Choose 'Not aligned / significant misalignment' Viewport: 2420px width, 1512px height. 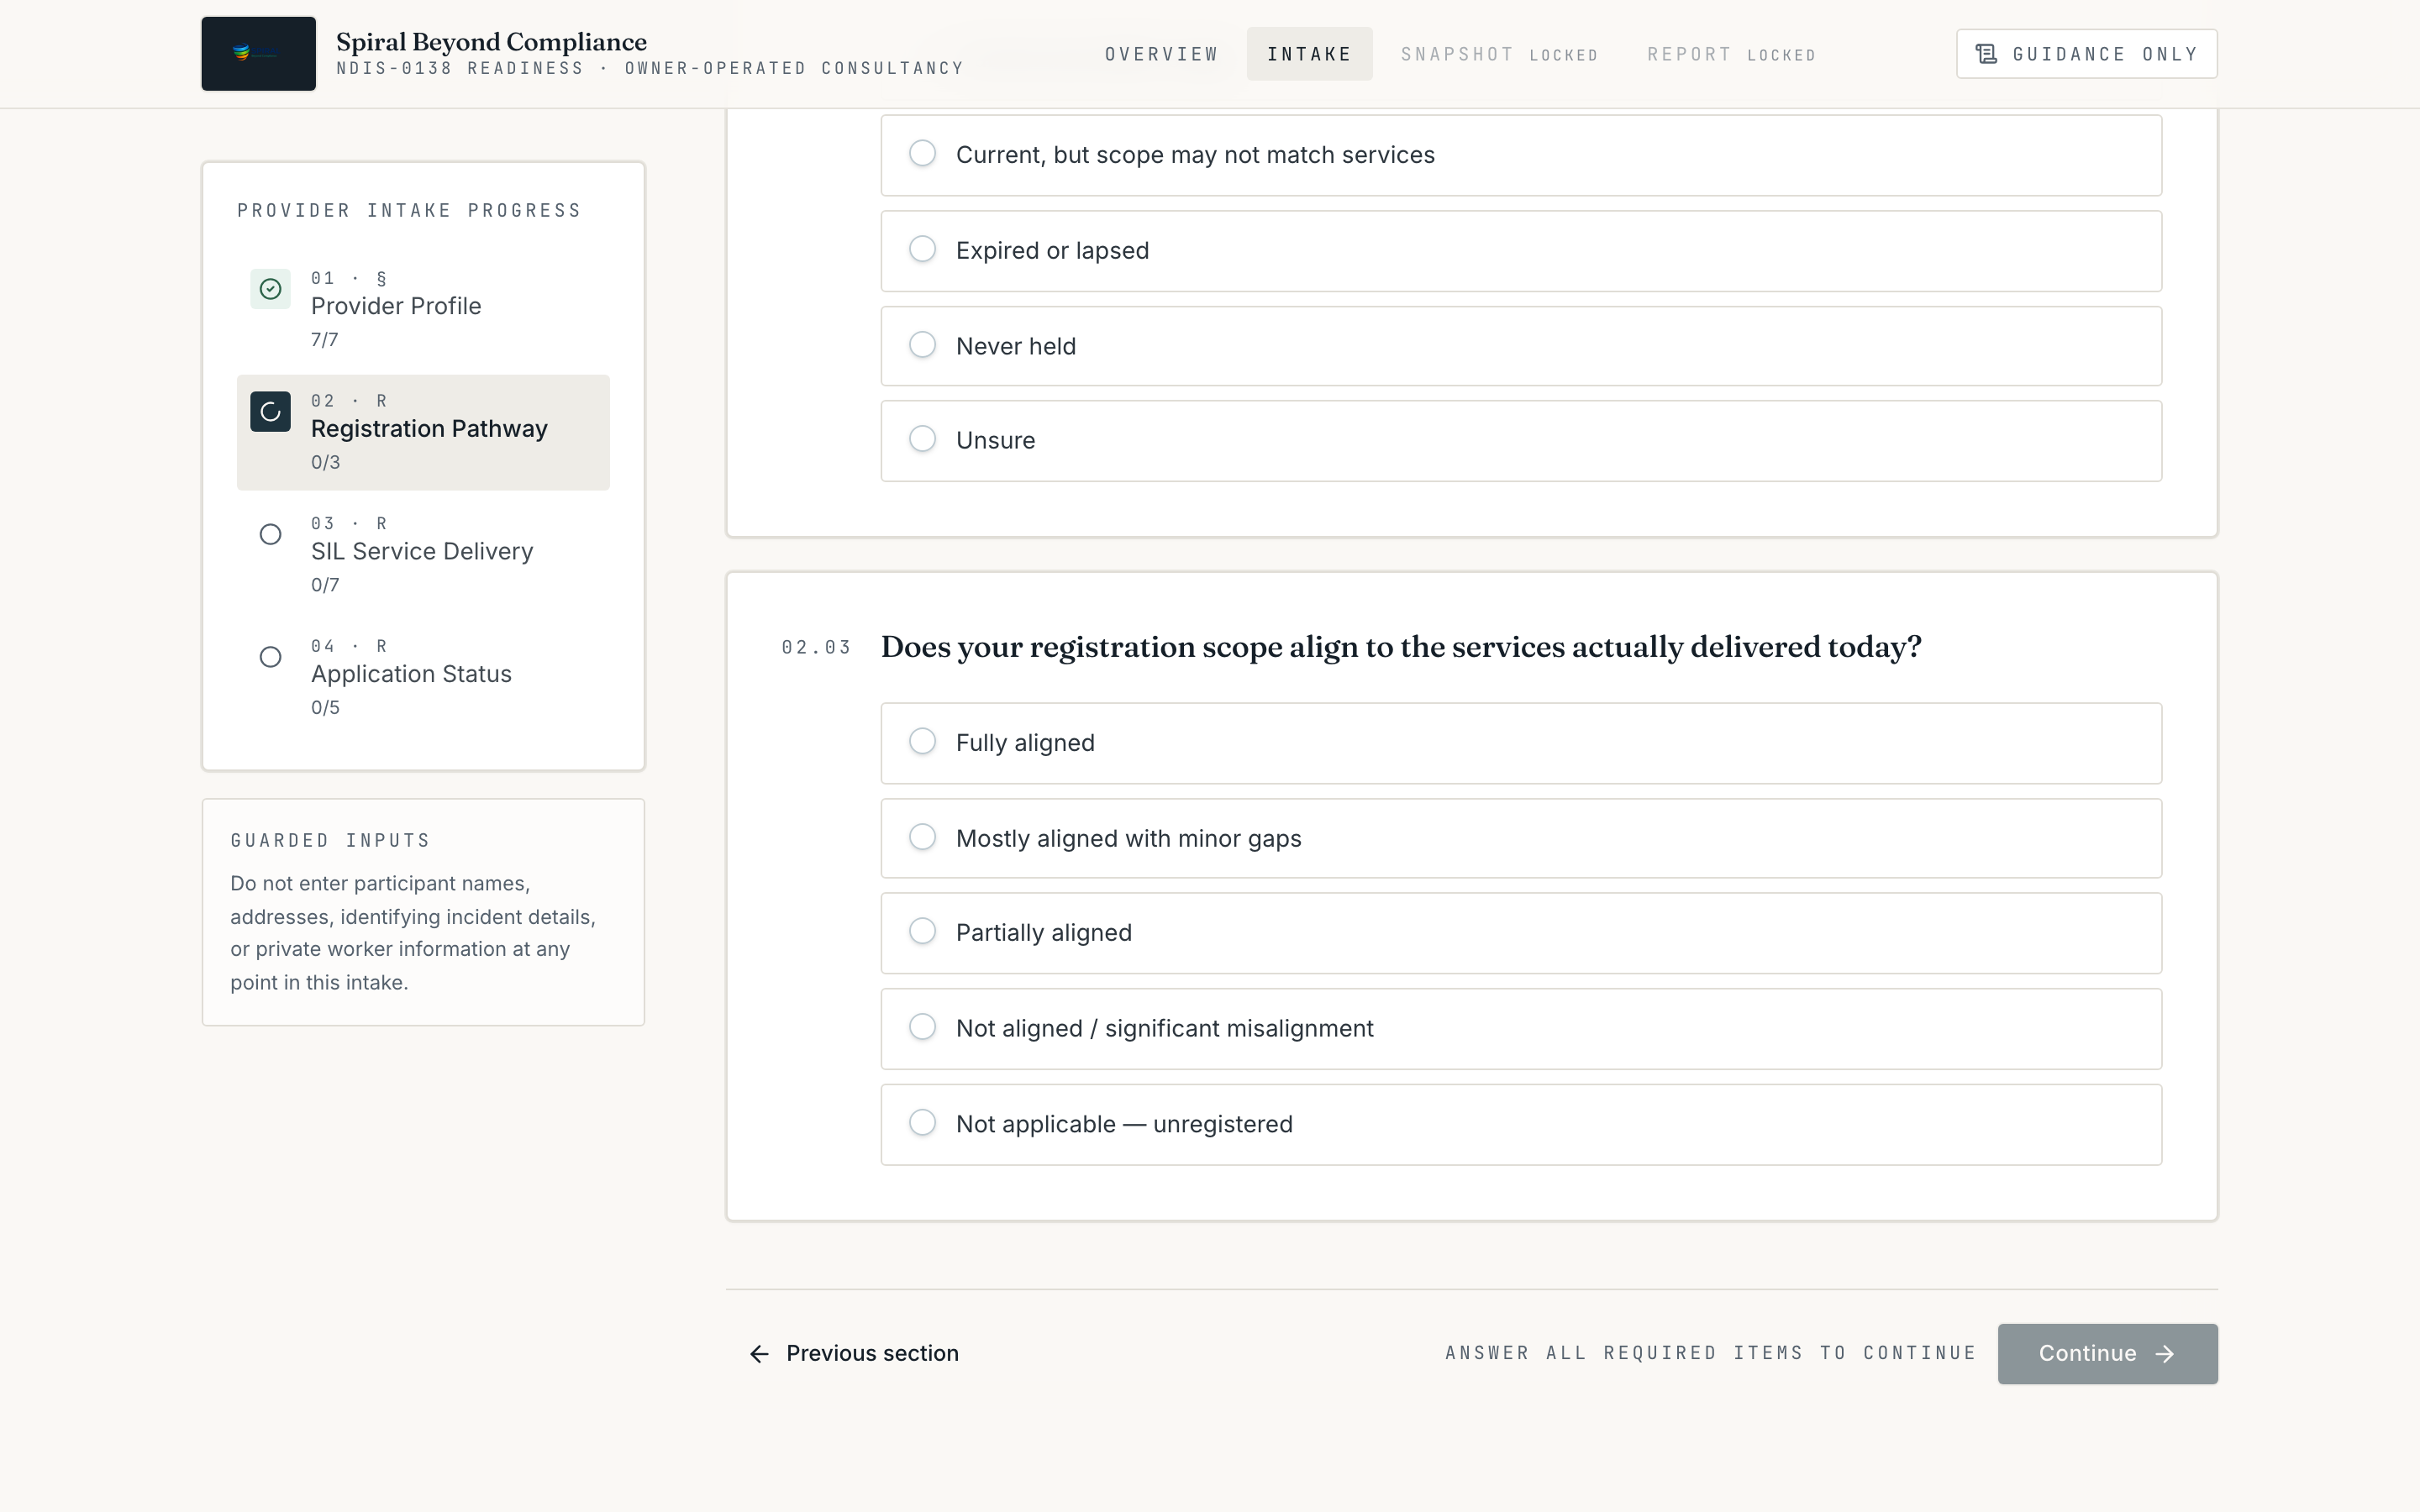click(1521, 1029)
